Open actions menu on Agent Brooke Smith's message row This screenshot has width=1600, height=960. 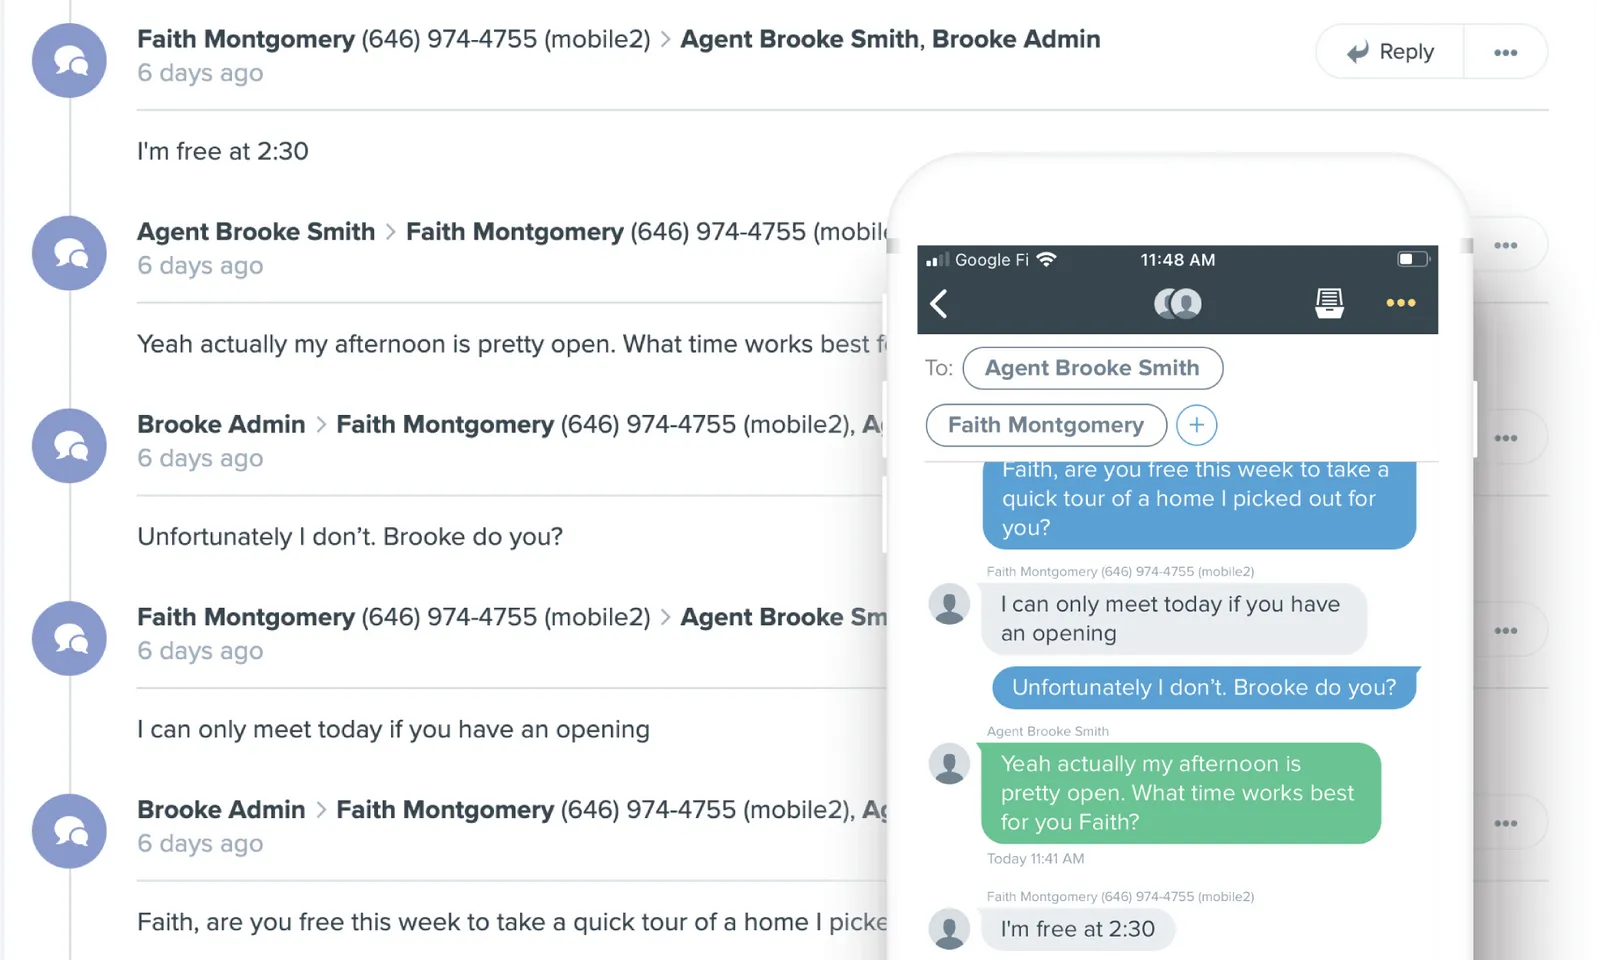[x=1505, y=243]
